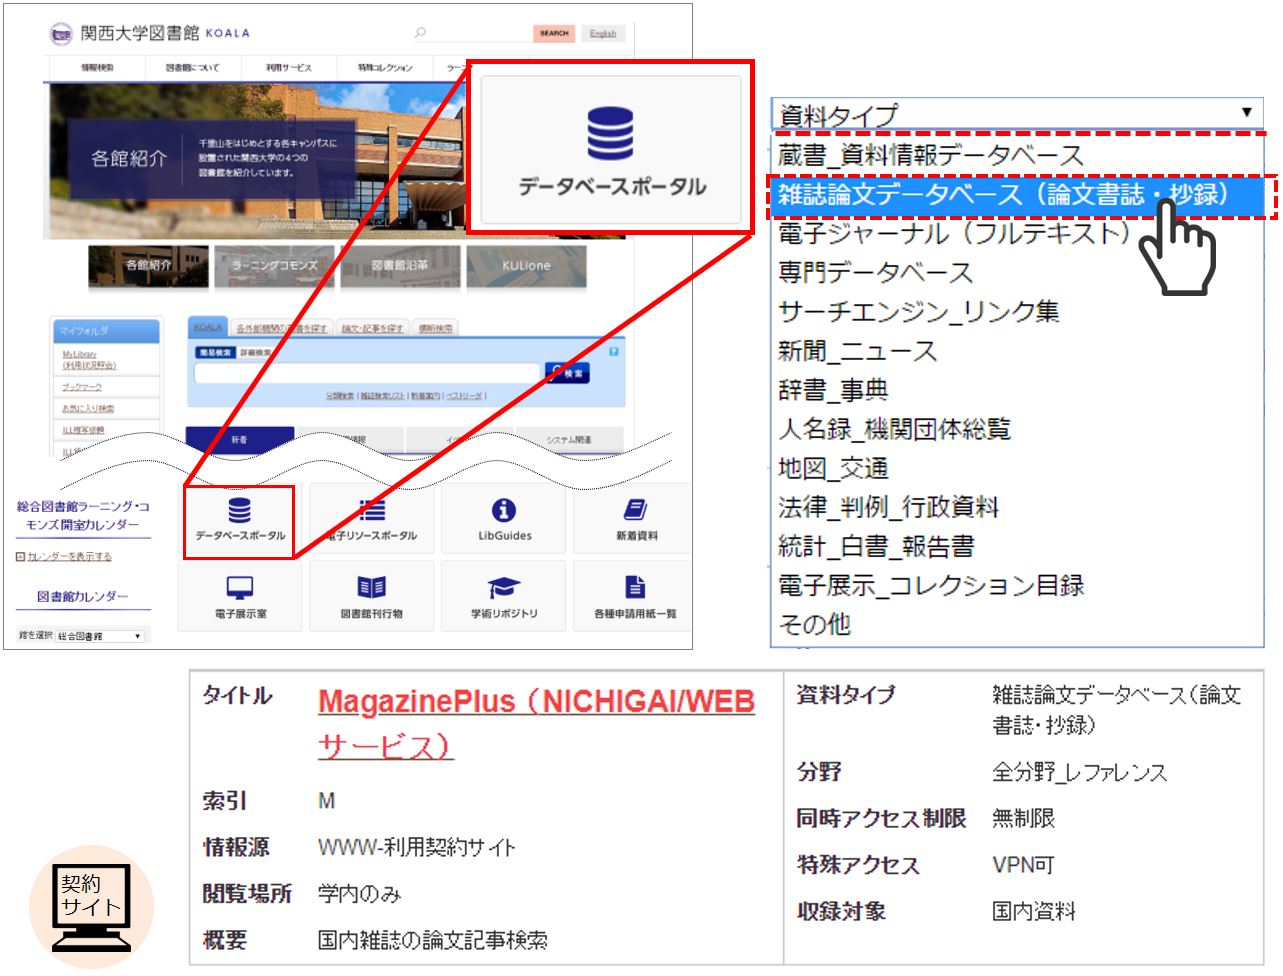
Task: Open the 電子リソースポータル list icon tile
Action: pyautogui.click(x=372, y=521)
